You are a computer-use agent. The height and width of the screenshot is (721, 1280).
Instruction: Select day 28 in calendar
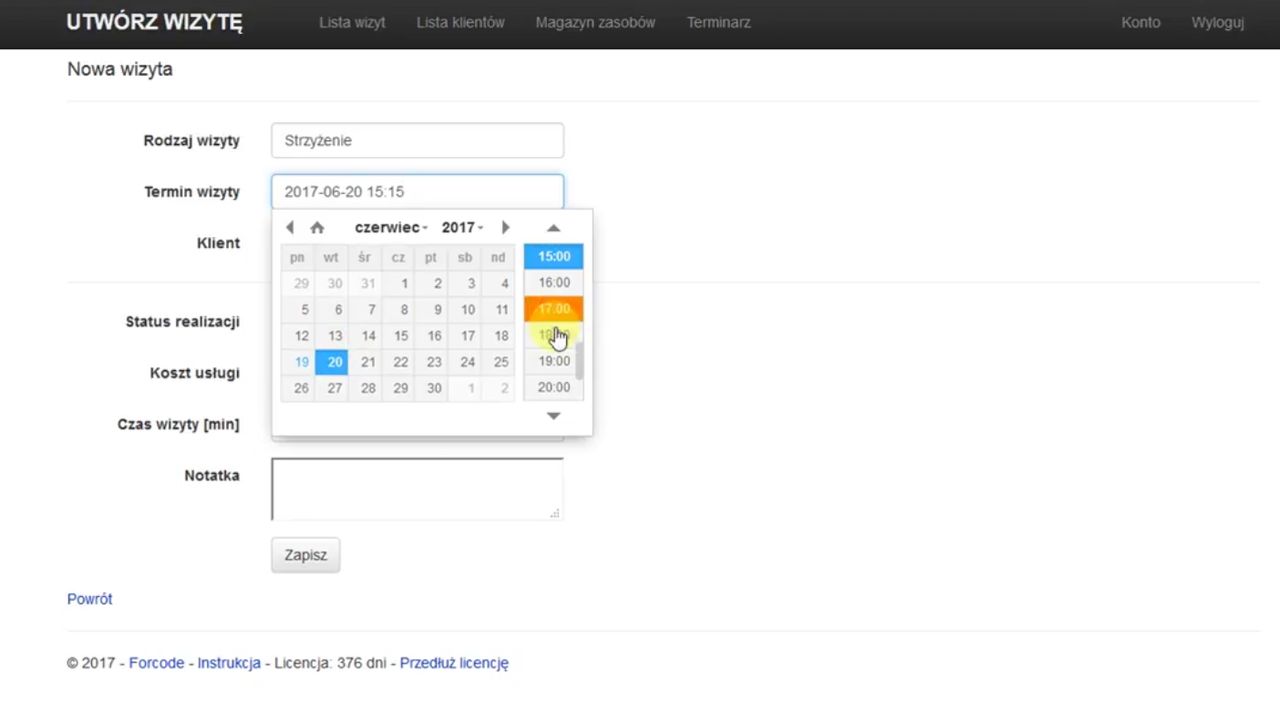click(x=365, y=388)
